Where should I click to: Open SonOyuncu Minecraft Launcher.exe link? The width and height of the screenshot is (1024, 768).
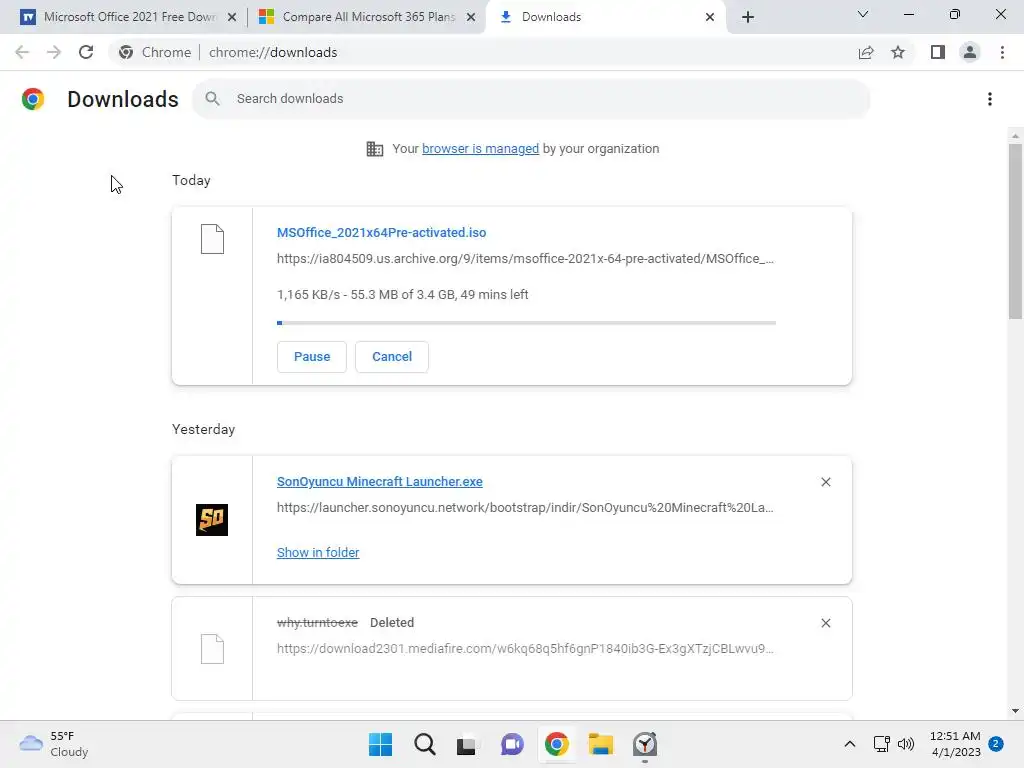point(379,482)
